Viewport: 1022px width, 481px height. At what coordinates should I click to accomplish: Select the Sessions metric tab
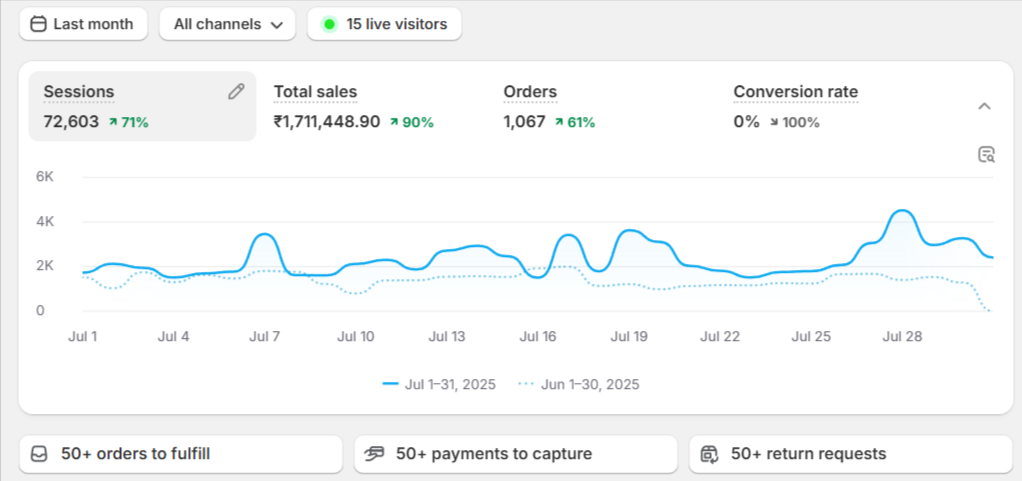tap(140, 106)
